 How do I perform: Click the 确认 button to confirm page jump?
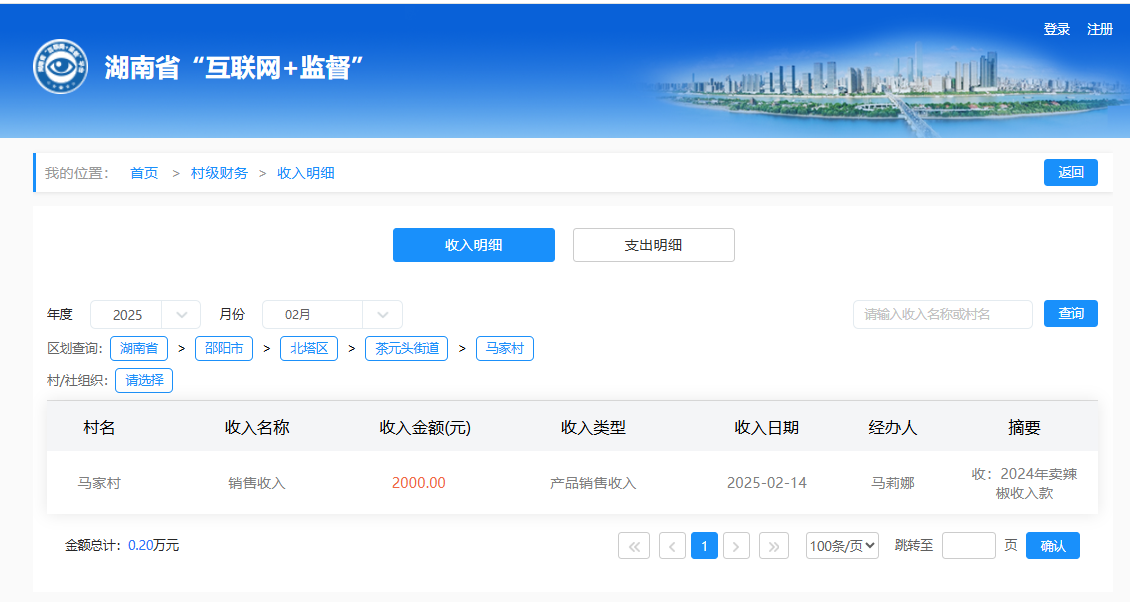coord(1052,546)
